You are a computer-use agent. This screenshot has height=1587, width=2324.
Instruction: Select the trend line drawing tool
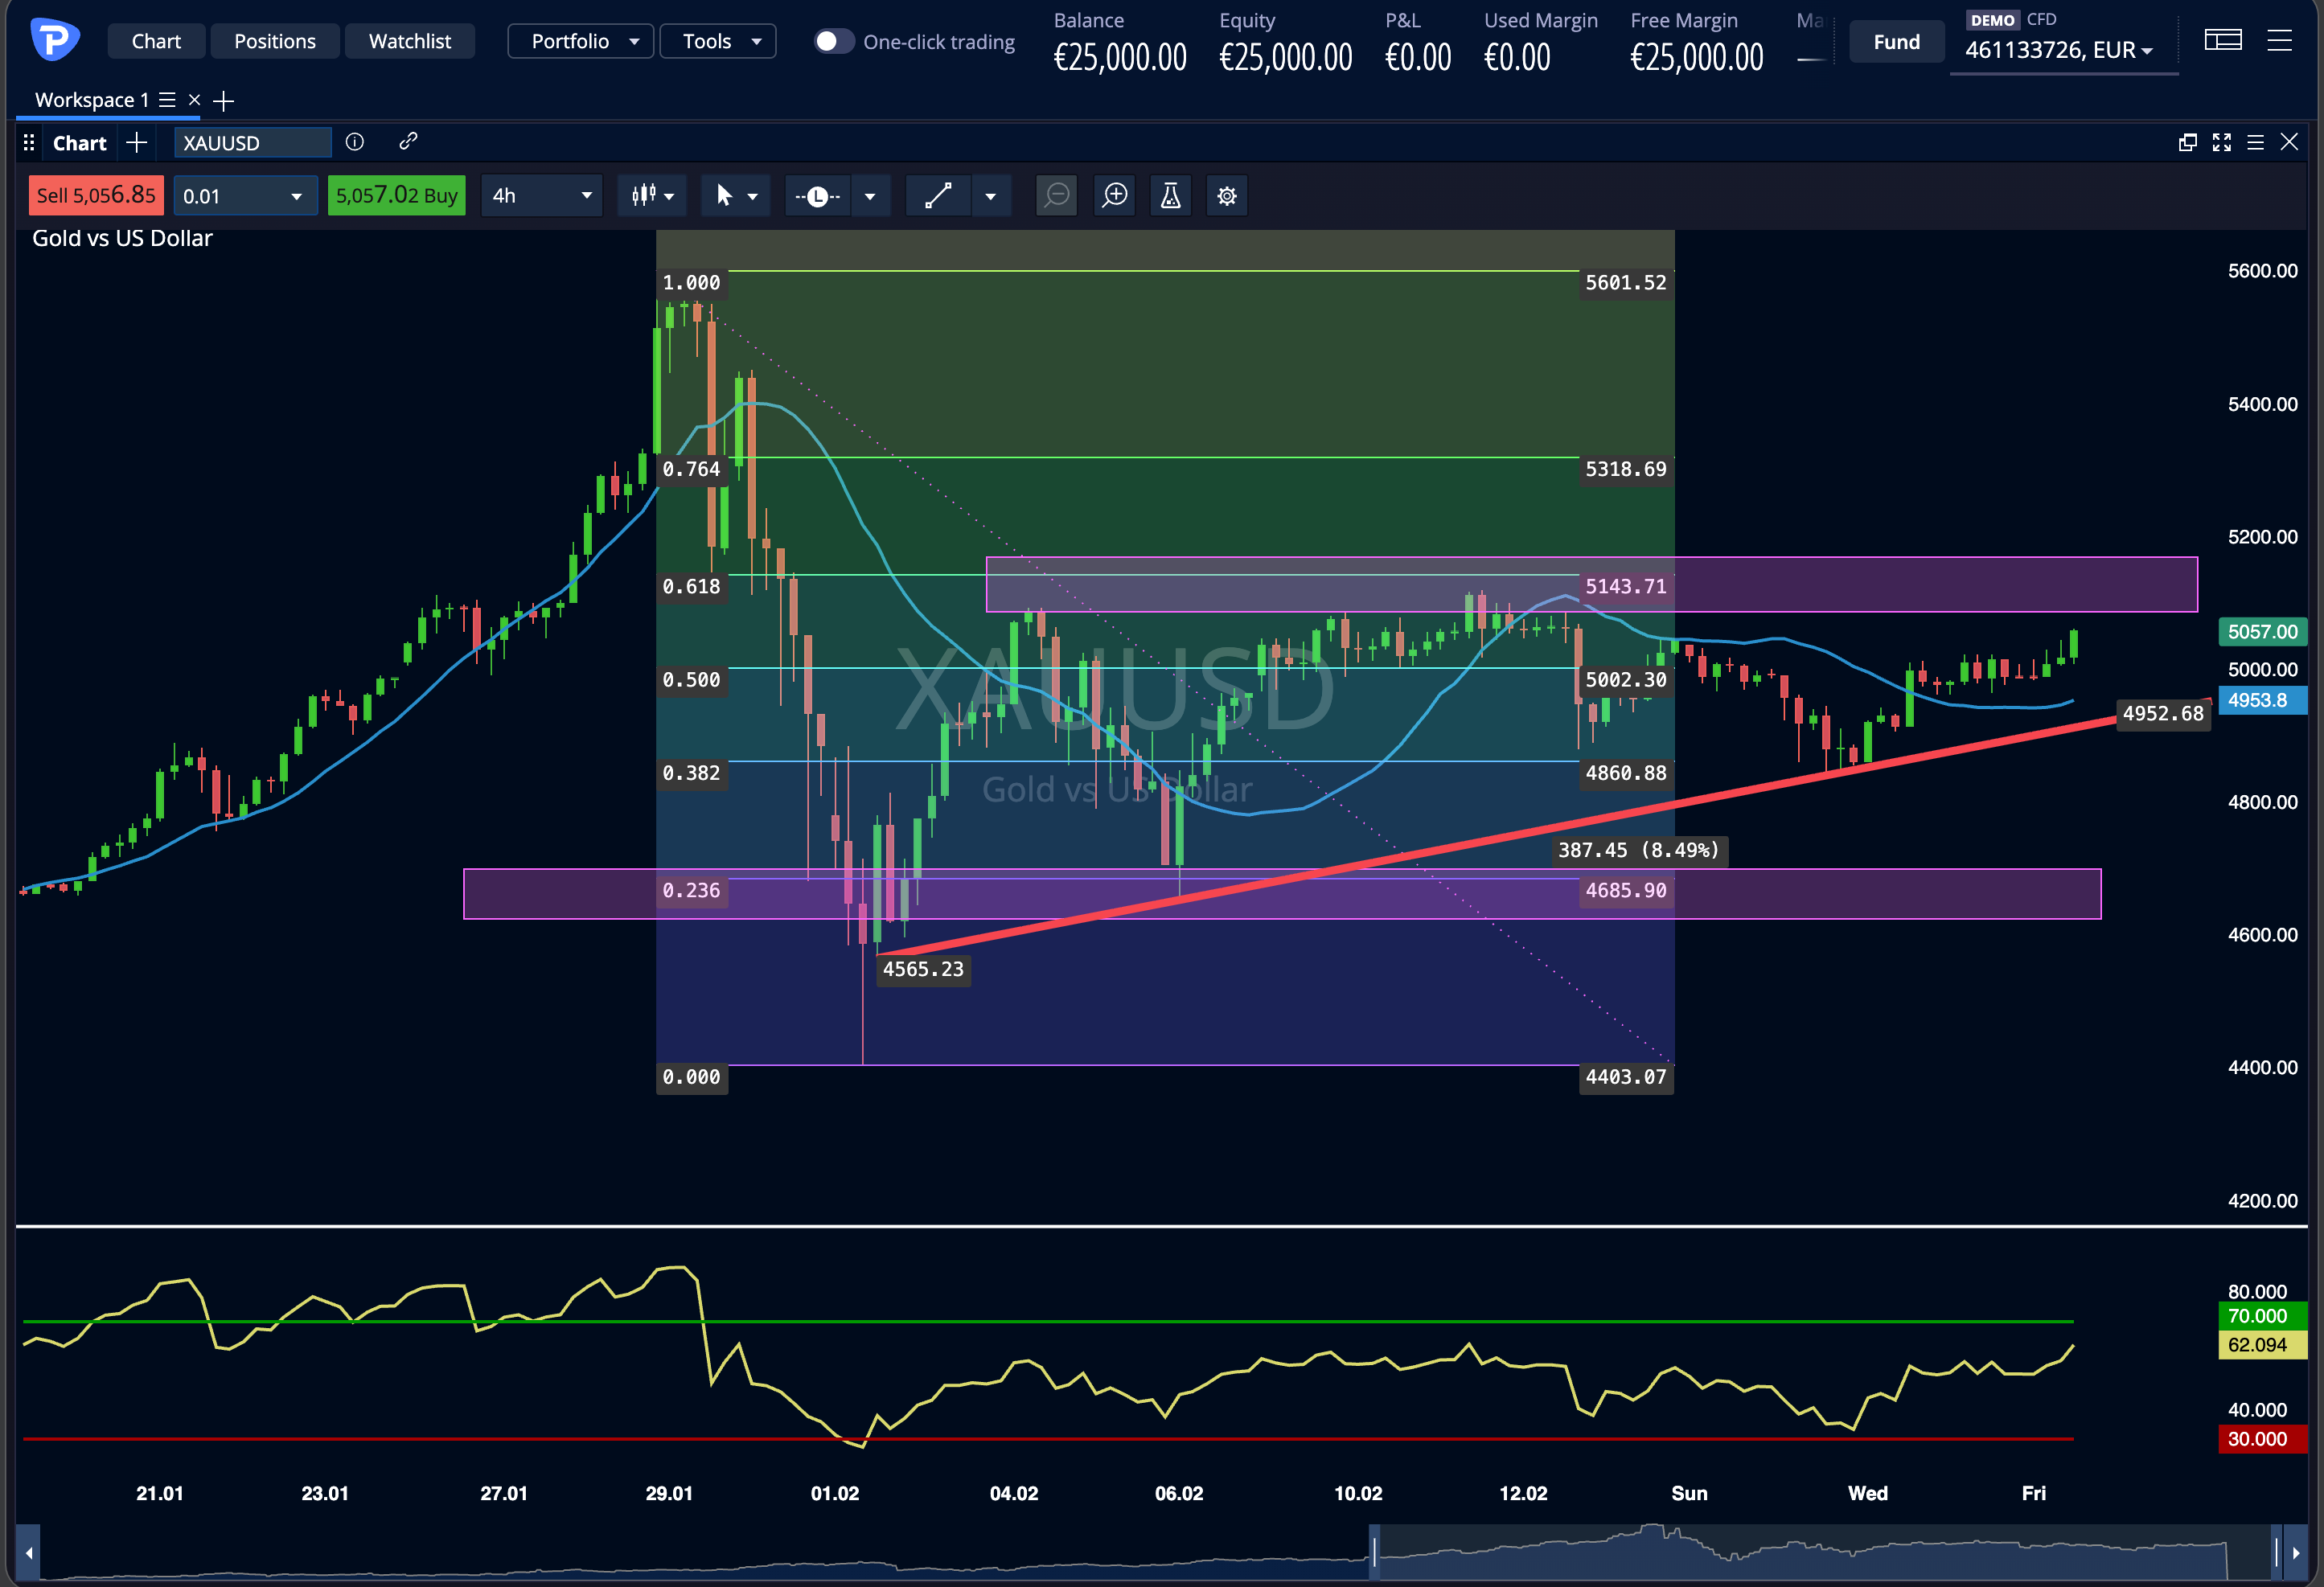click(938, 196)
